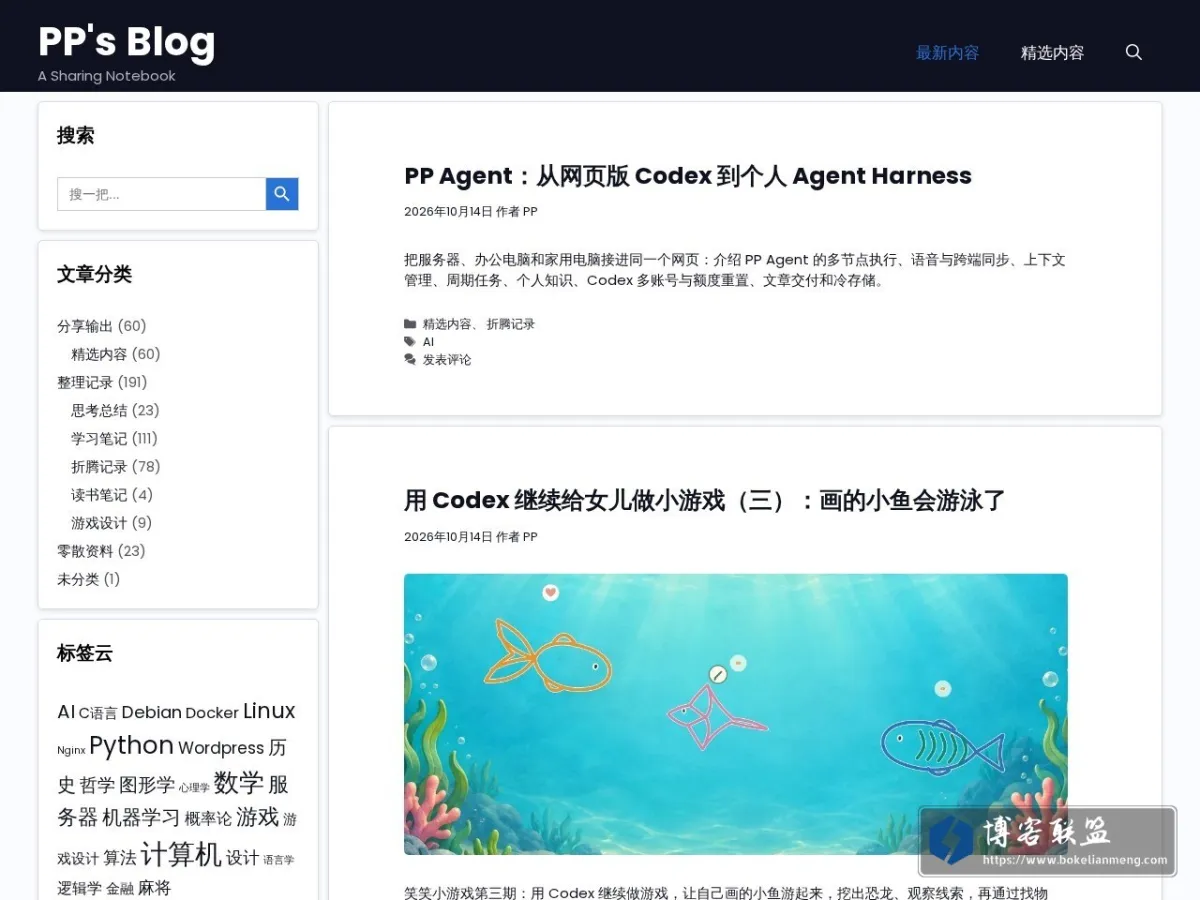Screen dimensions: 1200x900
Task: Open sidebar subcategory 折腾记录 (78)
Action: coord(100,466)
